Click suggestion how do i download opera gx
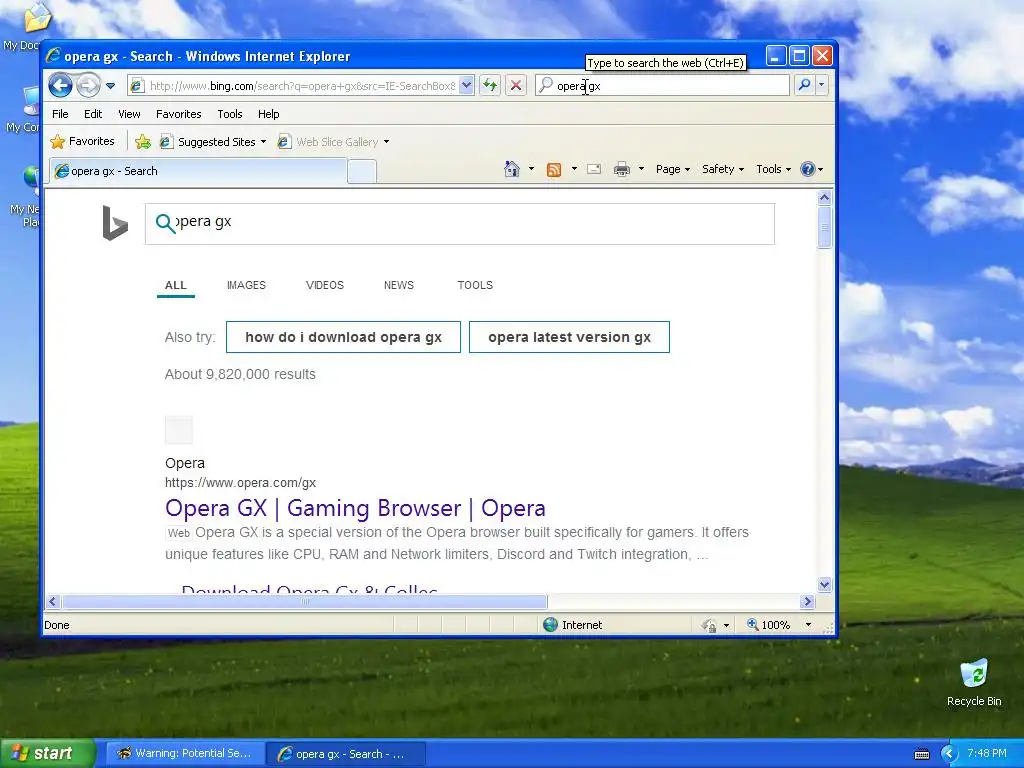The width and height of the screenshot is (1024, 768). [x=344, y=337]
